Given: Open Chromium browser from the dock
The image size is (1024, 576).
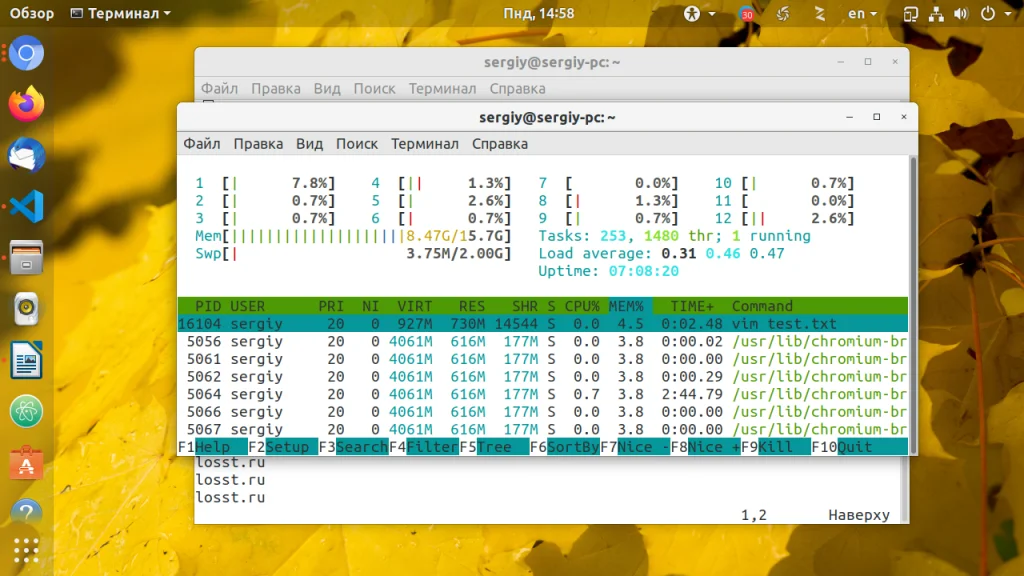Looking at the screenshot, I should [x=27, y=53].
